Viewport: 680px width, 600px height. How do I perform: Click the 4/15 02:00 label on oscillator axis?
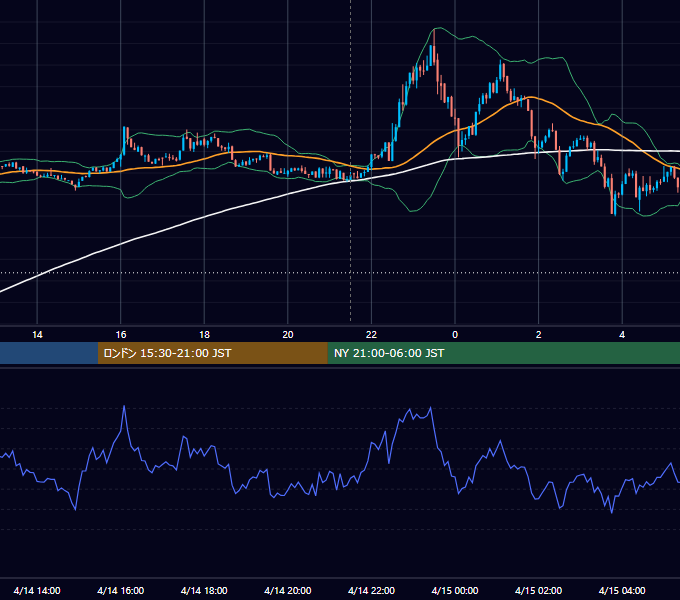(x=538, y=590)
